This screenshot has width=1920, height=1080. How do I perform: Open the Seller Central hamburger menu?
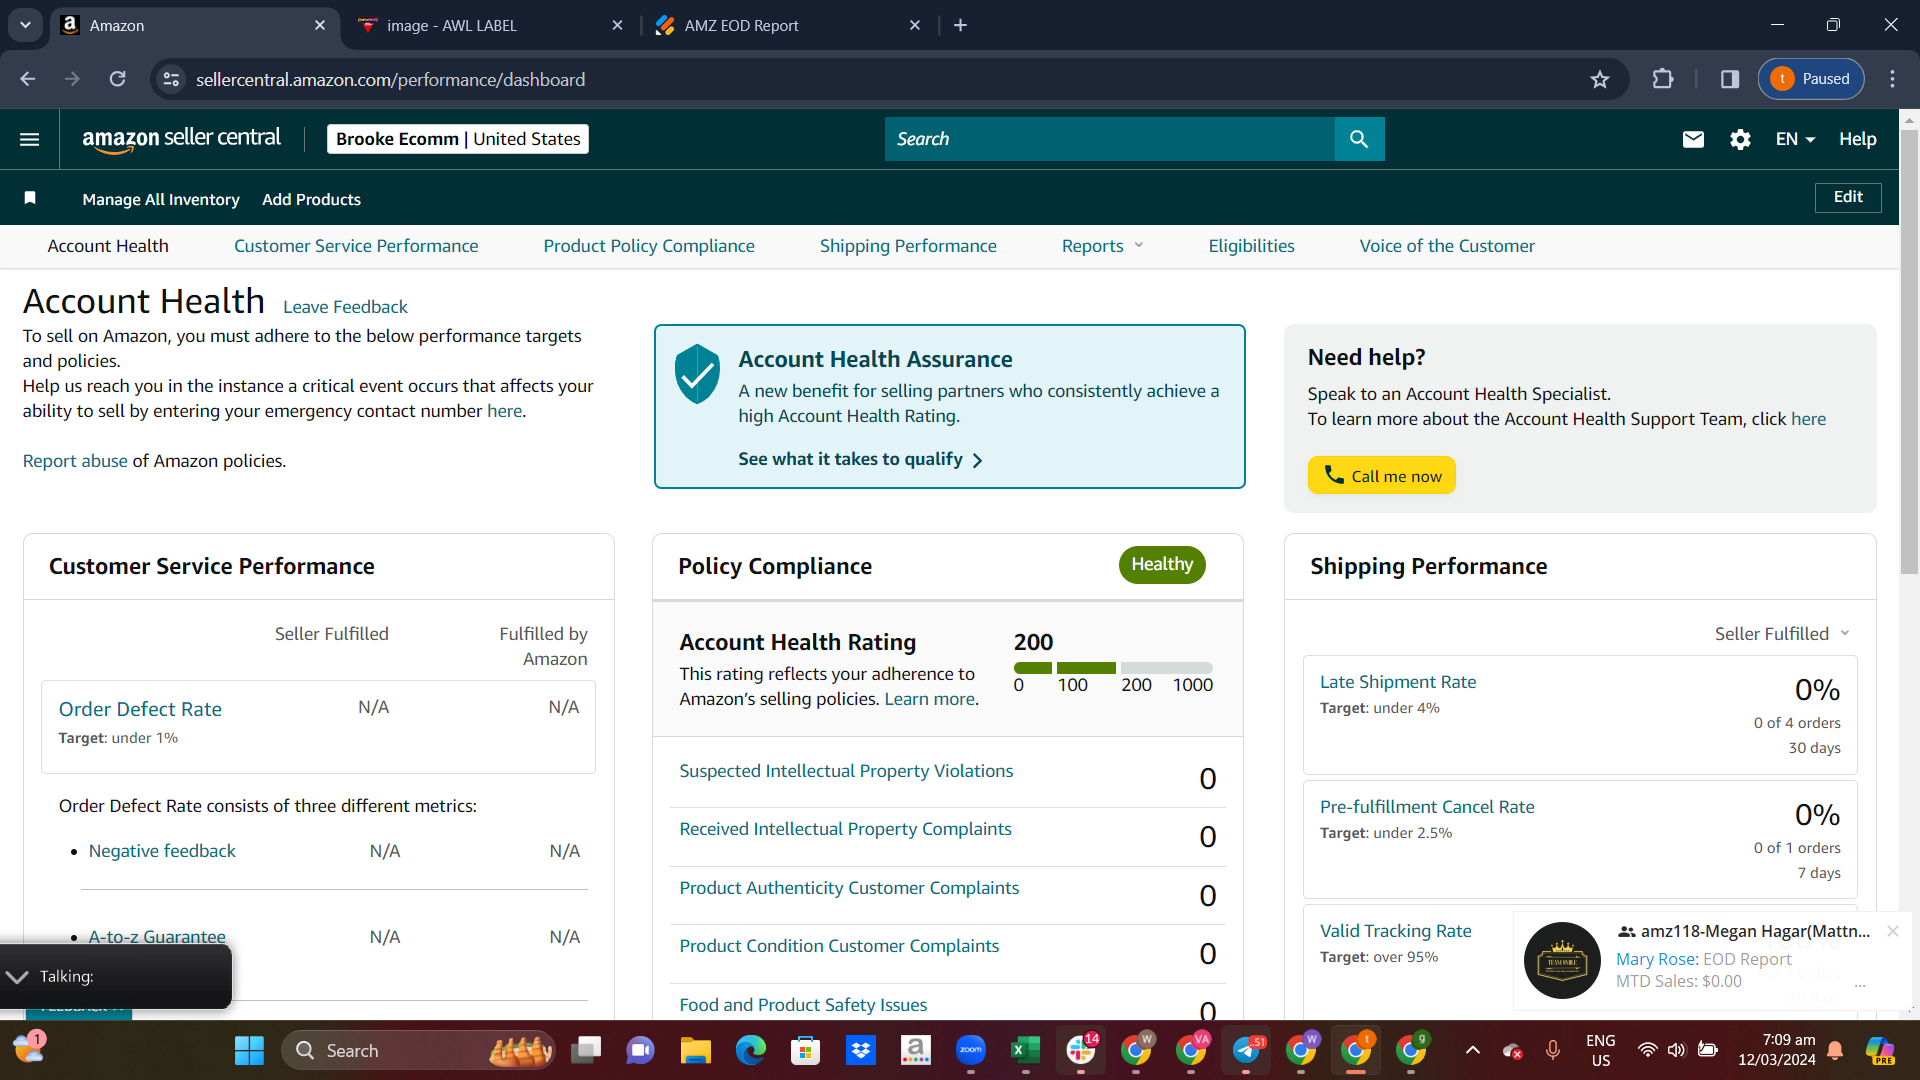(30, 139)
